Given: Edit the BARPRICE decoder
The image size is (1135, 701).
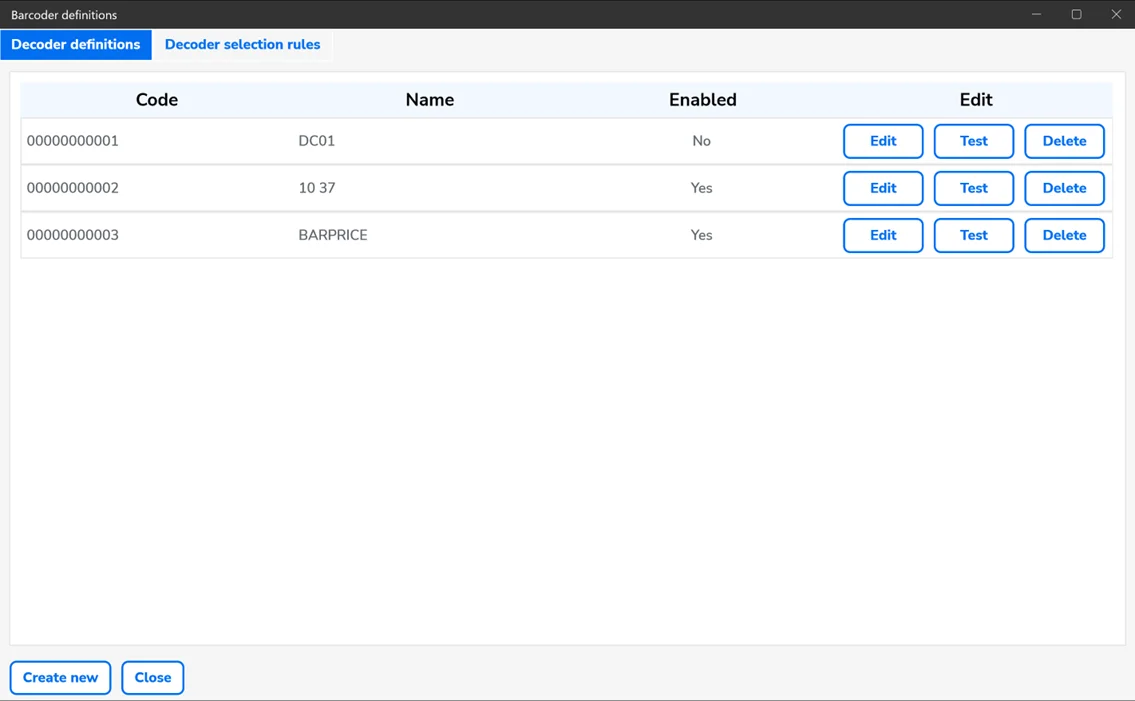Looking at the screenshot, I should click(x=882, y=235).
